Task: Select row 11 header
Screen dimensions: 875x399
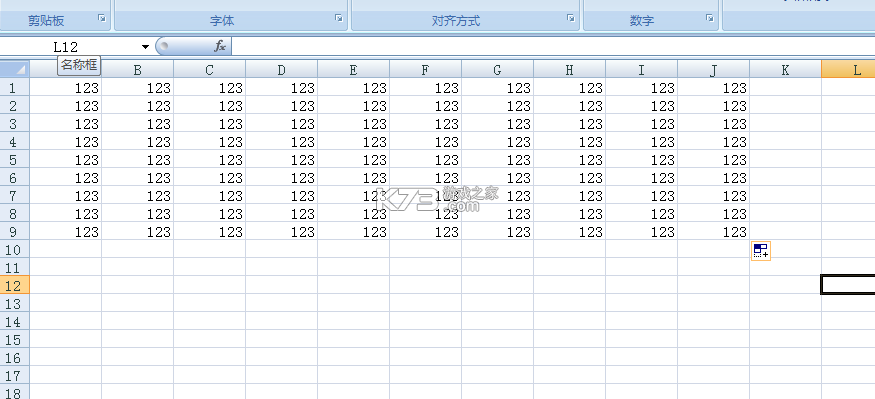Action: click(x=15, y=268)
